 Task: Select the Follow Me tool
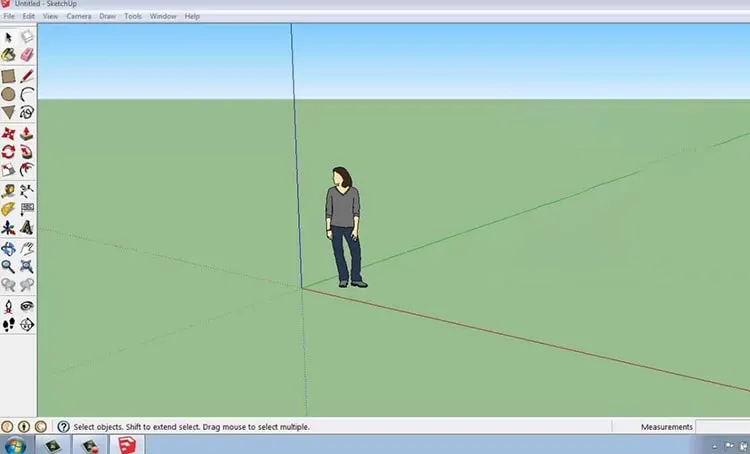tap(27, 152)
